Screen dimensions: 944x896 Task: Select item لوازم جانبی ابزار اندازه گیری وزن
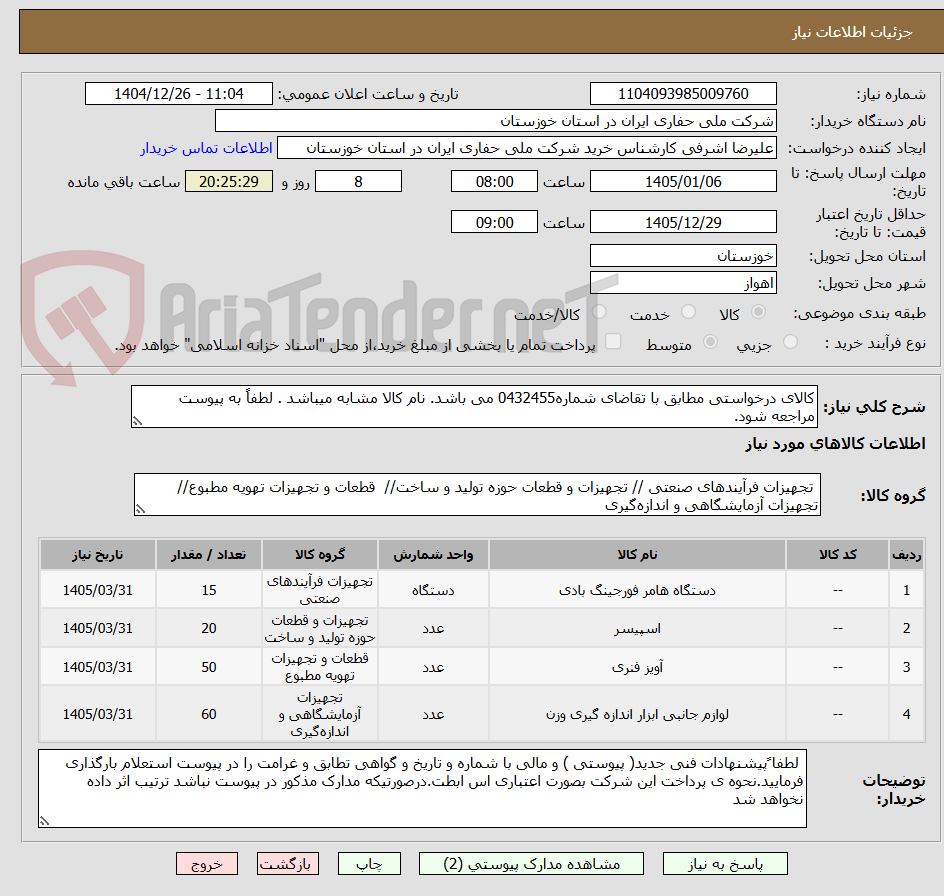(637, 714)
